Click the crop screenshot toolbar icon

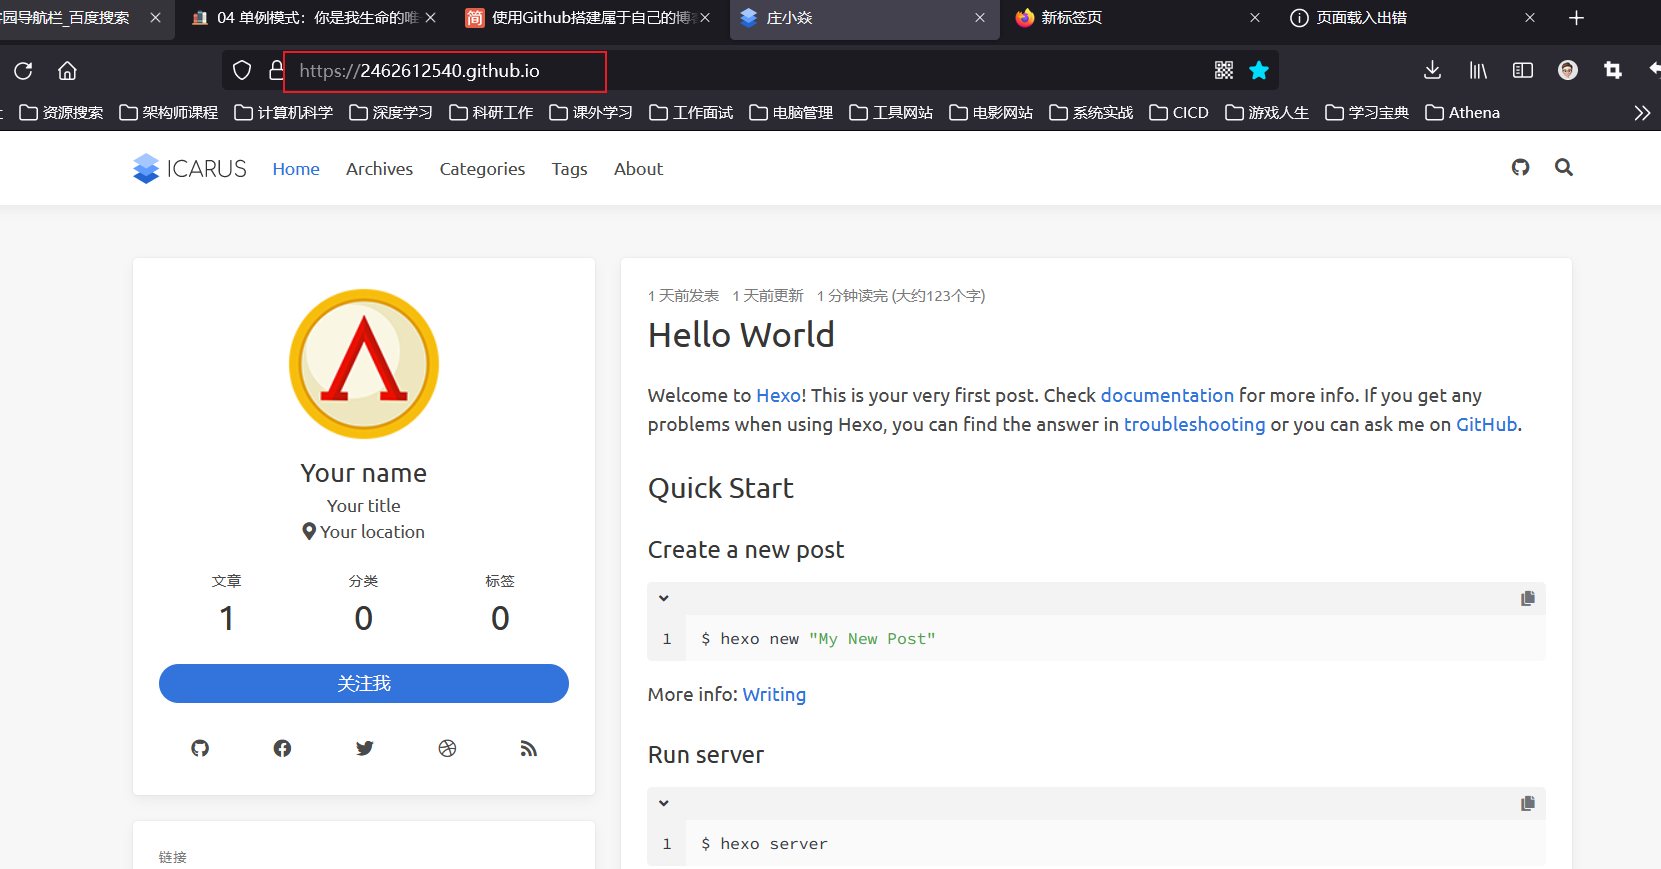(1613, 70)
